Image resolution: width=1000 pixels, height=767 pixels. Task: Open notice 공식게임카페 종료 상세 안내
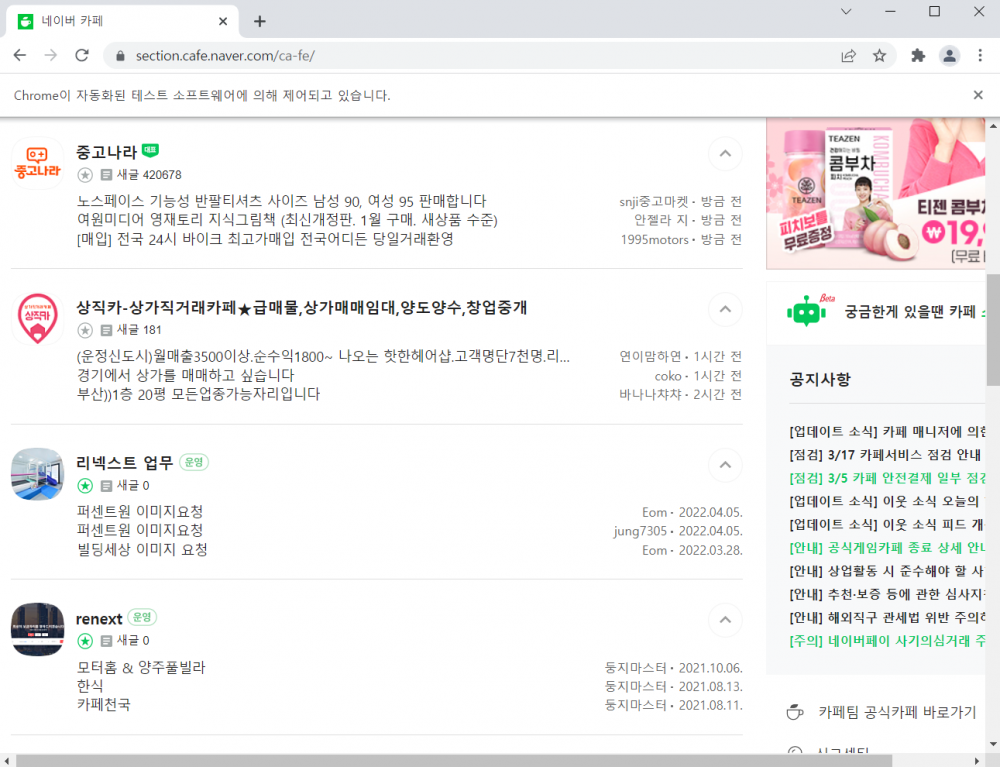[887, 548]
